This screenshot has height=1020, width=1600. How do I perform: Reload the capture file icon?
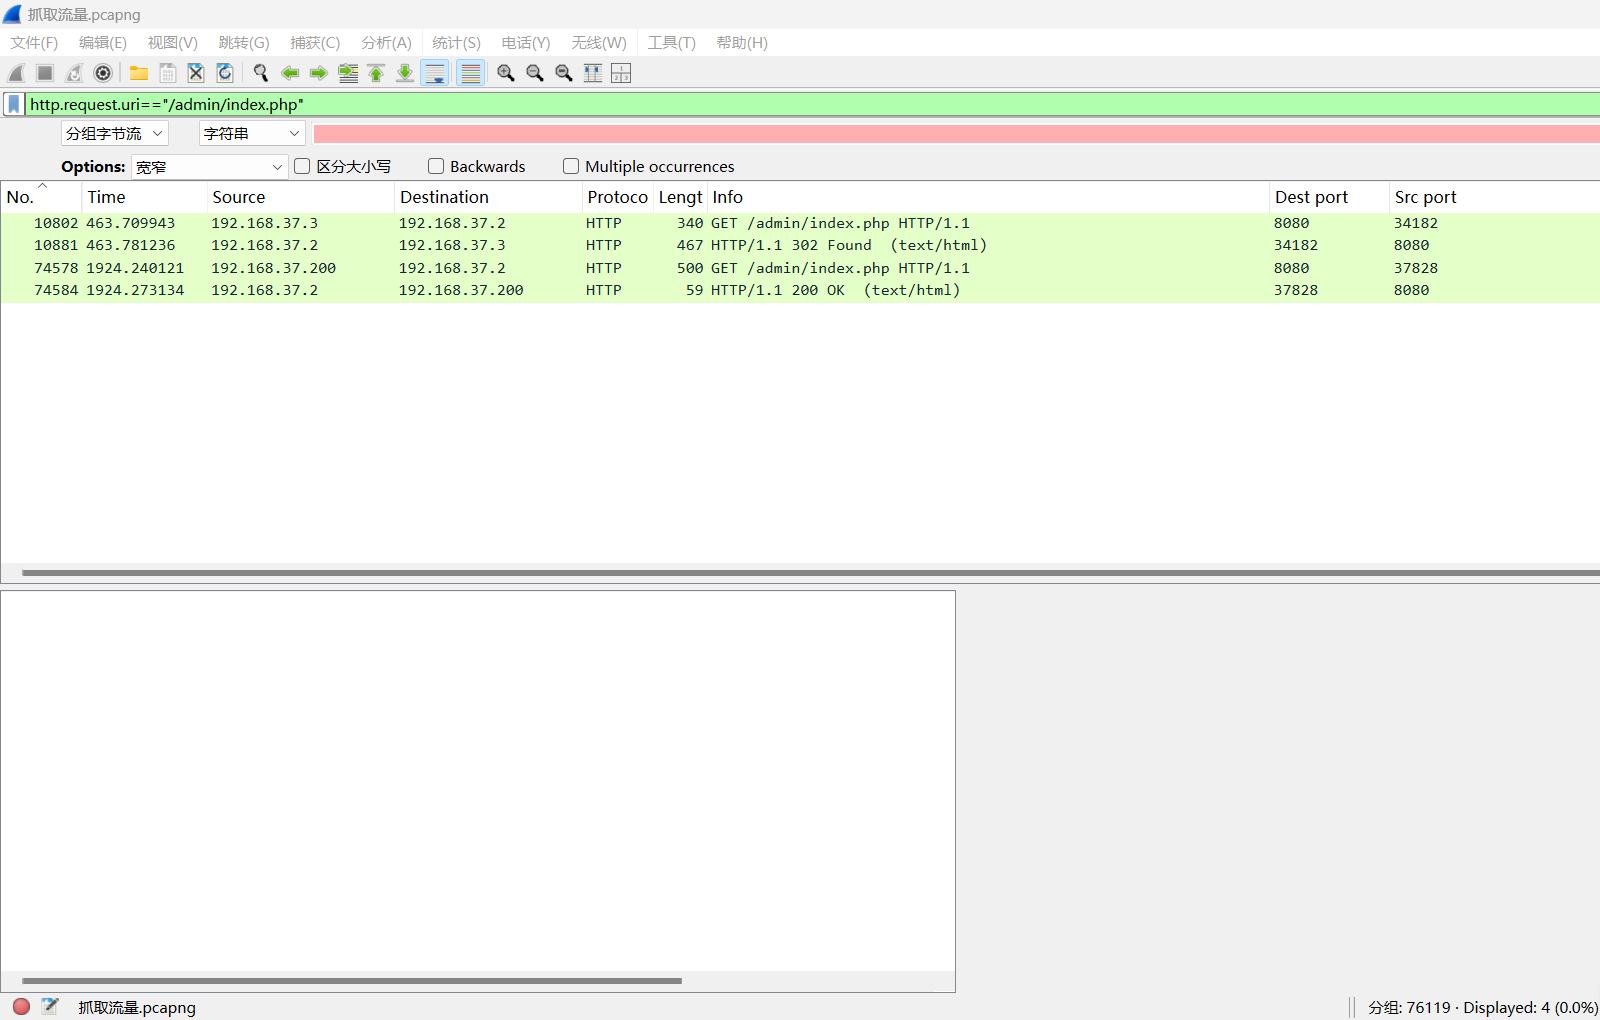coord(225,73)
